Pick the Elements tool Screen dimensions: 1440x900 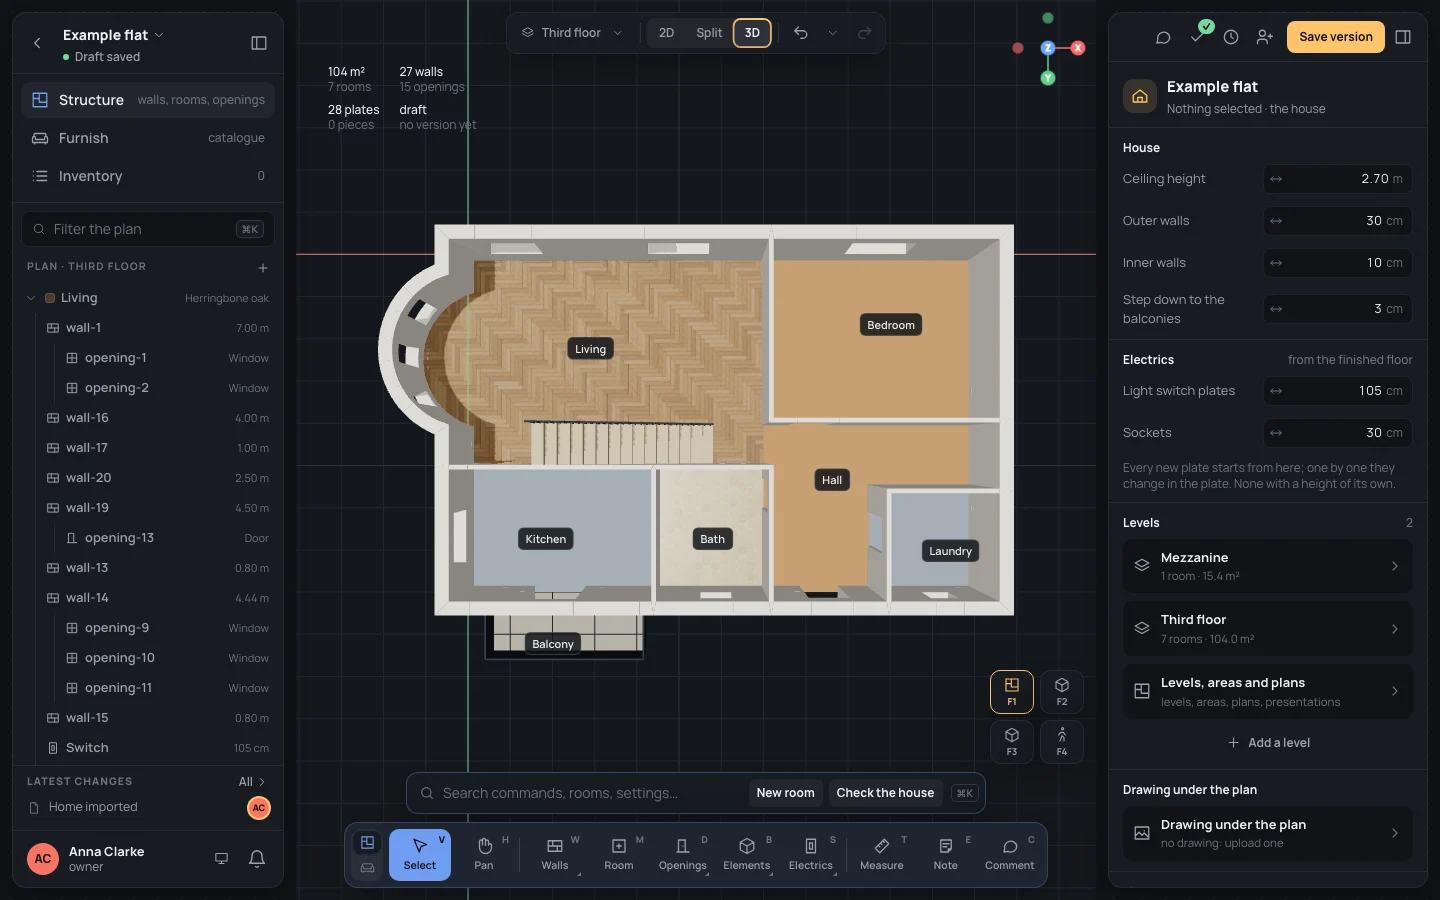click(x=747, y=855)
